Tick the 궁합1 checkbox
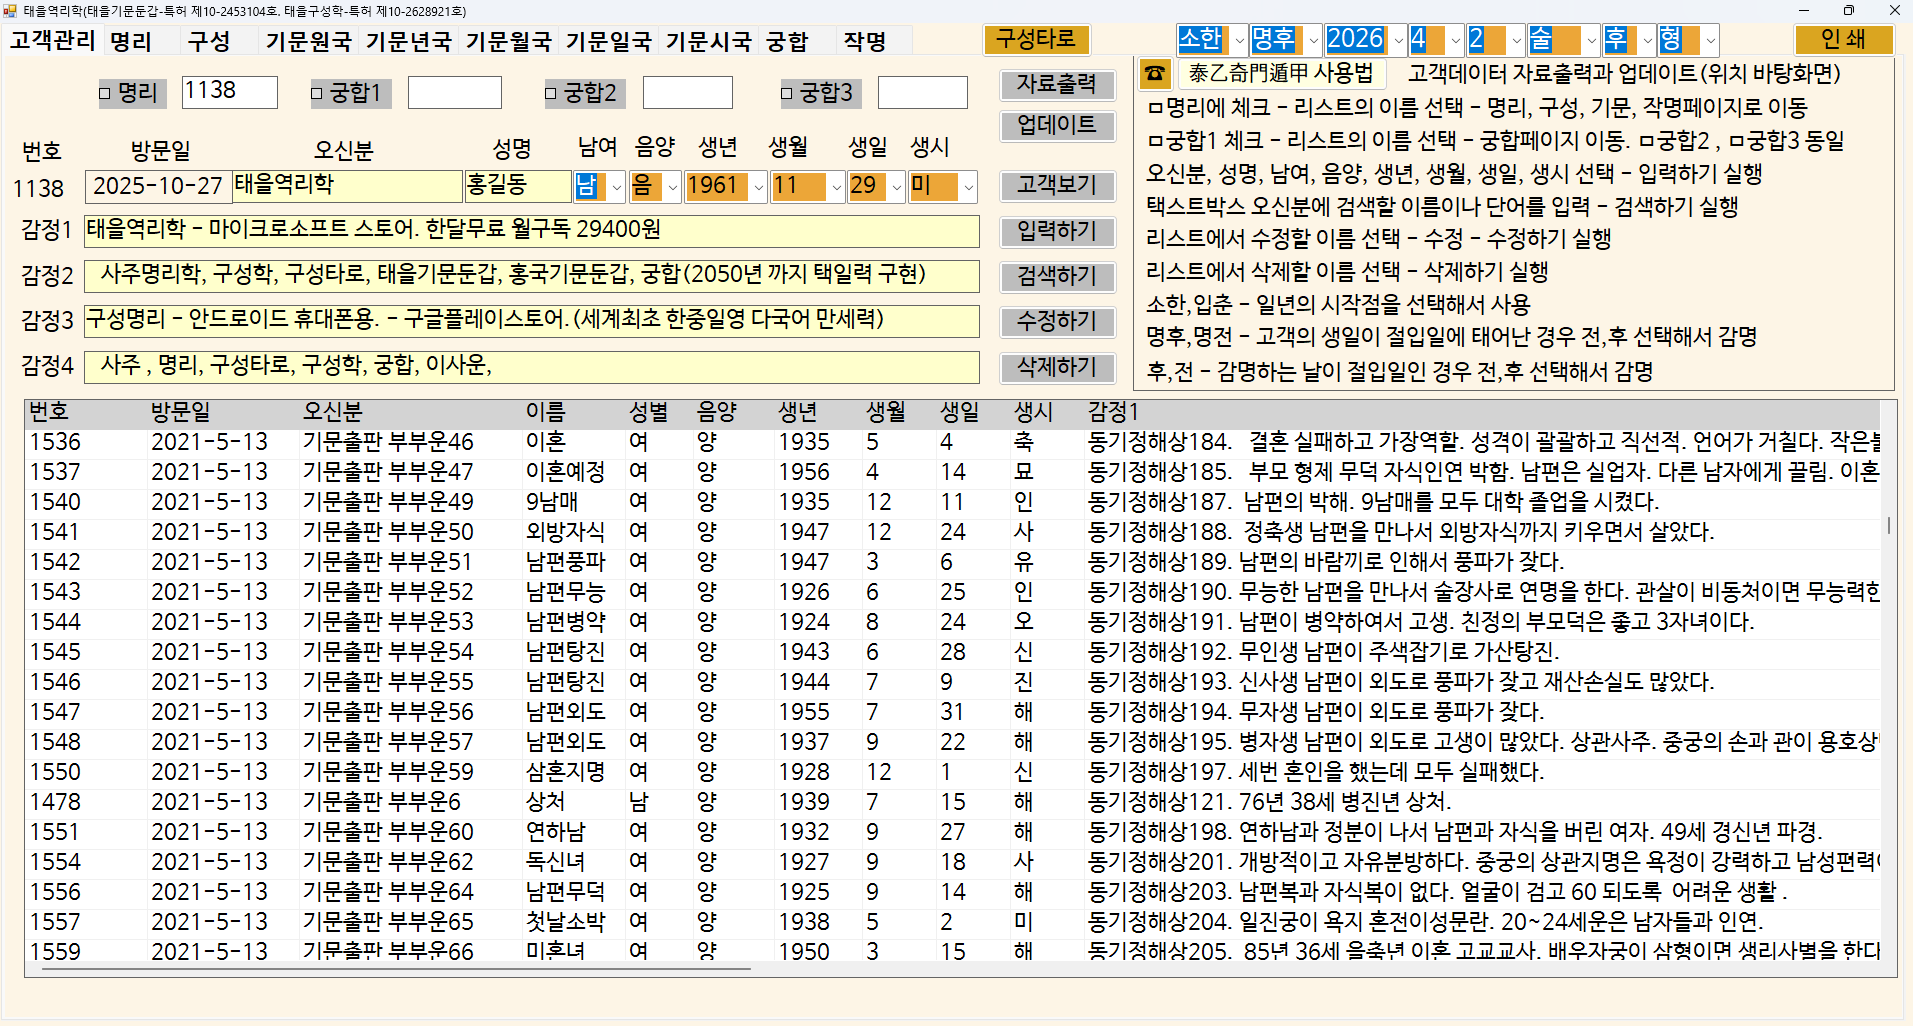This screenshot has width=1913, height=1026. (317, 94)
